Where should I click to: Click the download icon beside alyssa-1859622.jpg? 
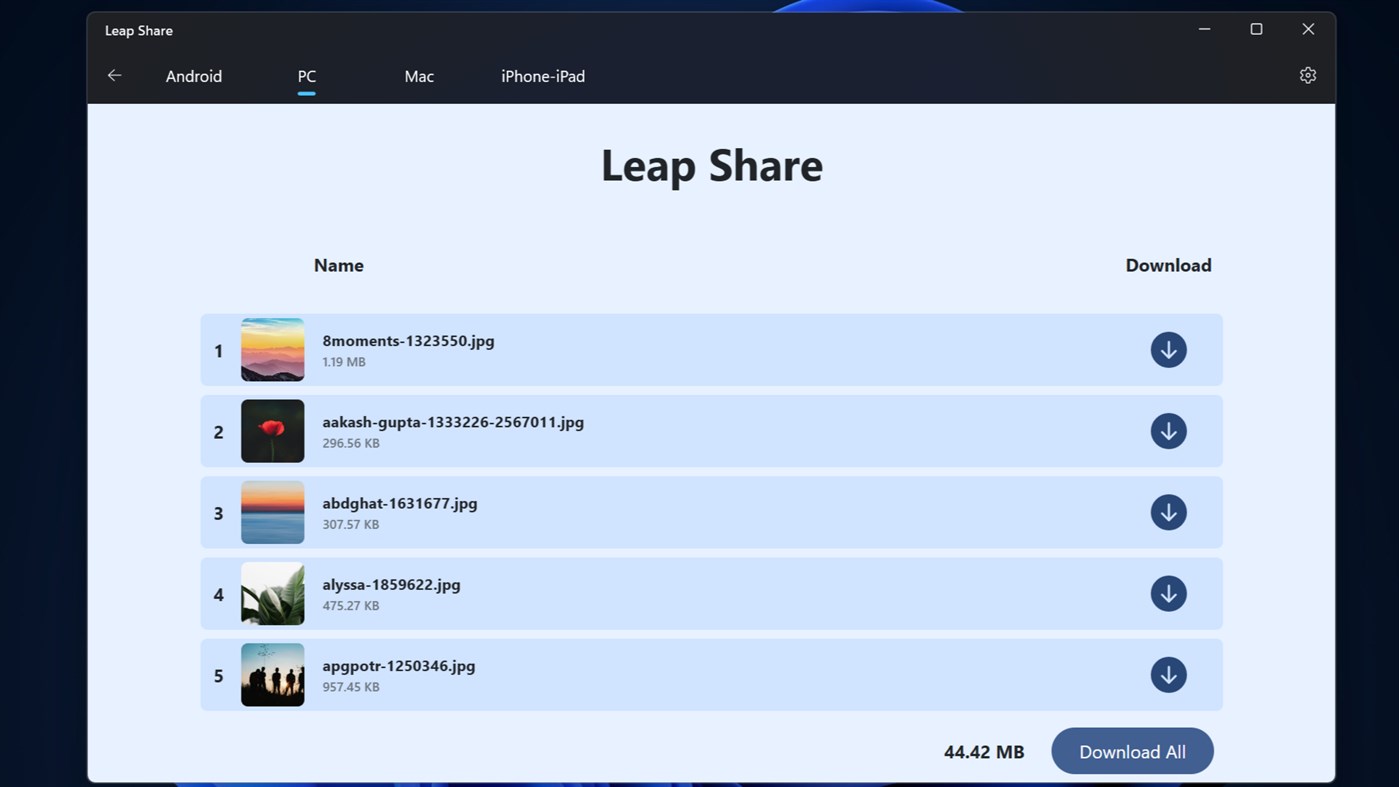tap(1168, 593)
